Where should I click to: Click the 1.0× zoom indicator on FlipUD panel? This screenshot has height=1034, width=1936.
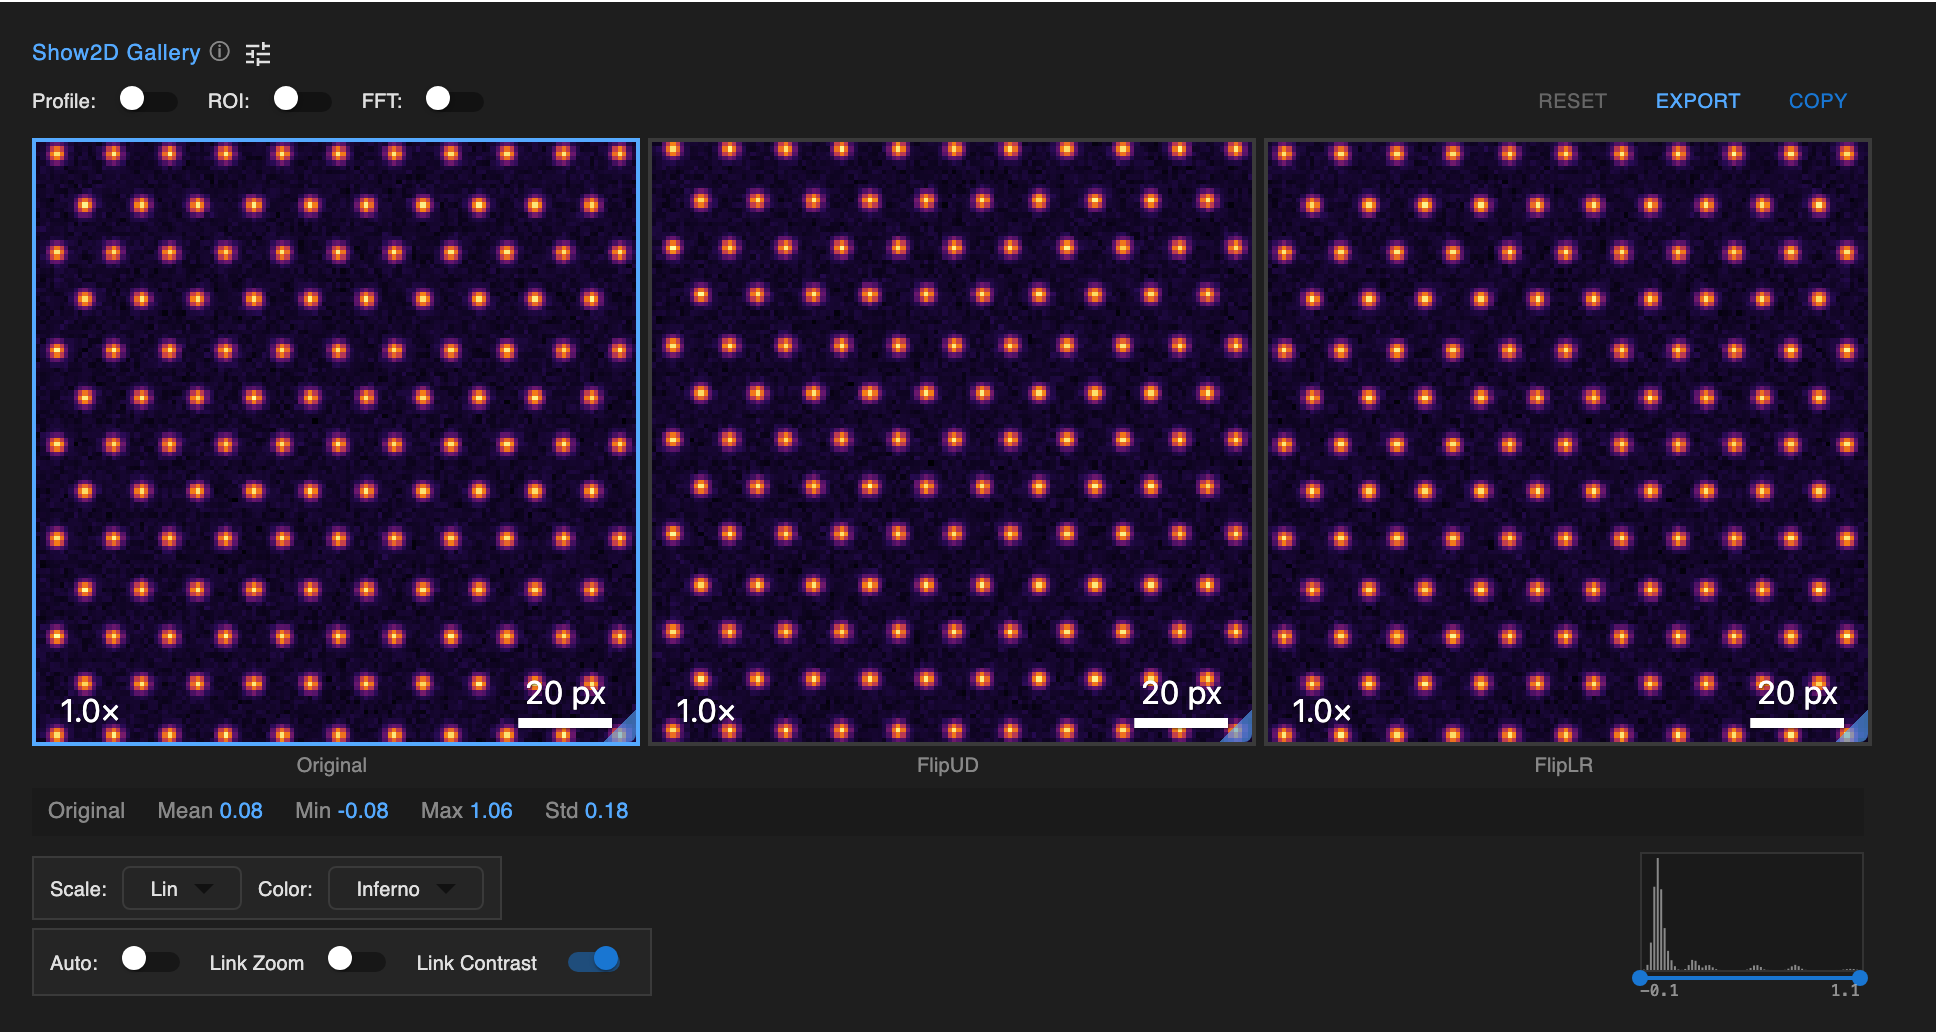coord(703,712)
